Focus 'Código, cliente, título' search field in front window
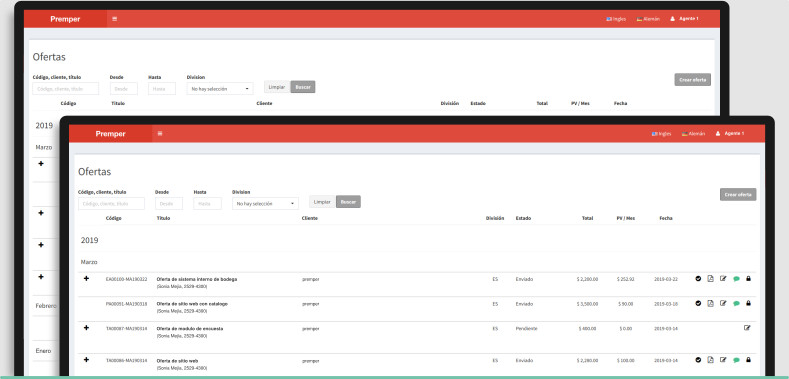 tap(111, 204)
